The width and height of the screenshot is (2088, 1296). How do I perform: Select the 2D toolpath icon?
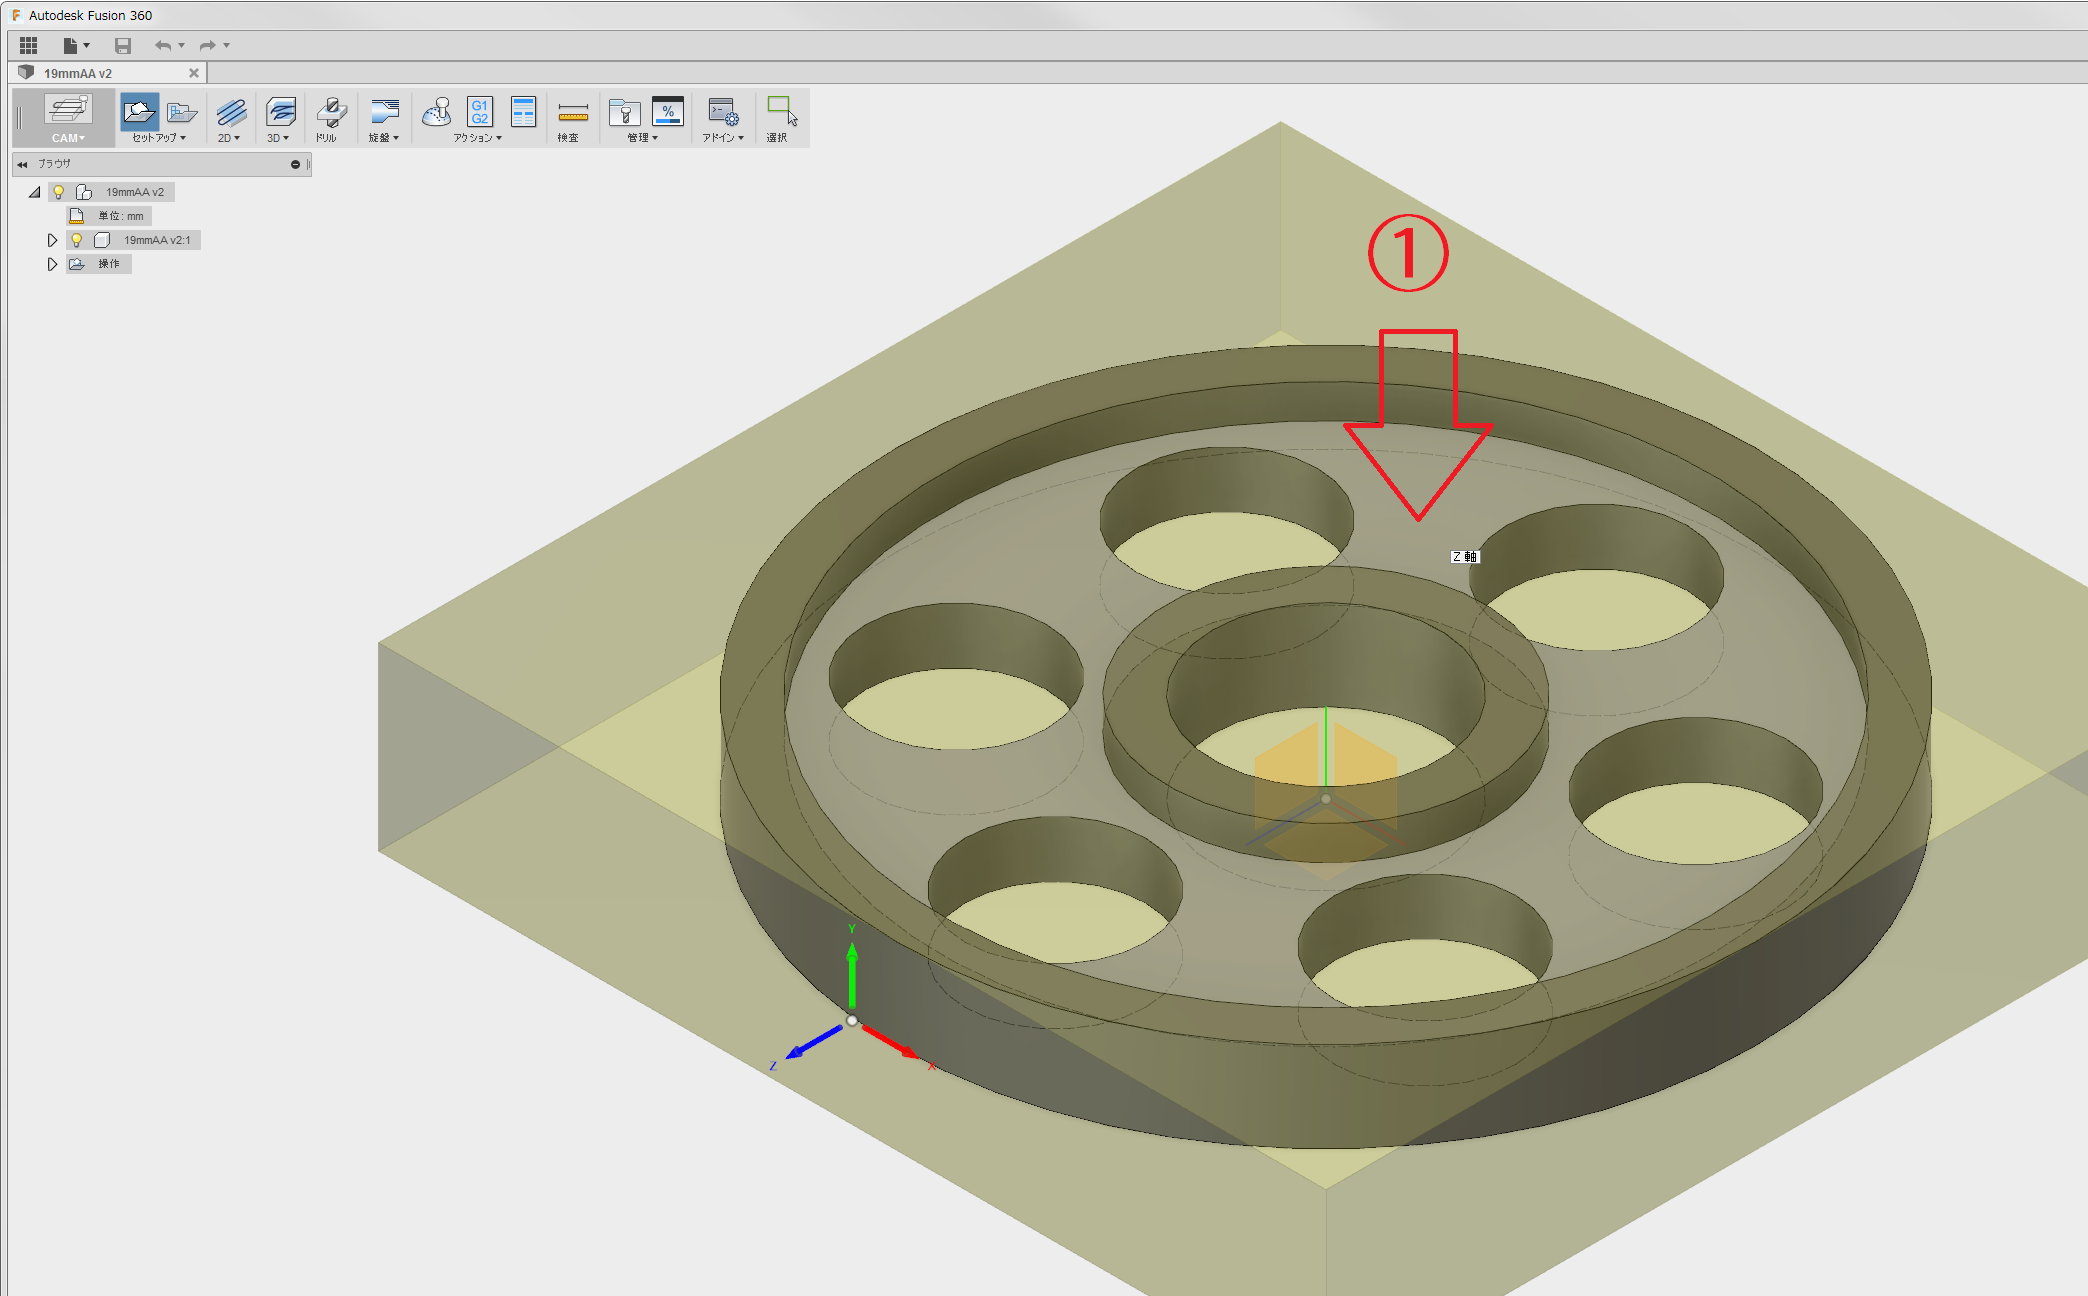(x=230, y=112)
